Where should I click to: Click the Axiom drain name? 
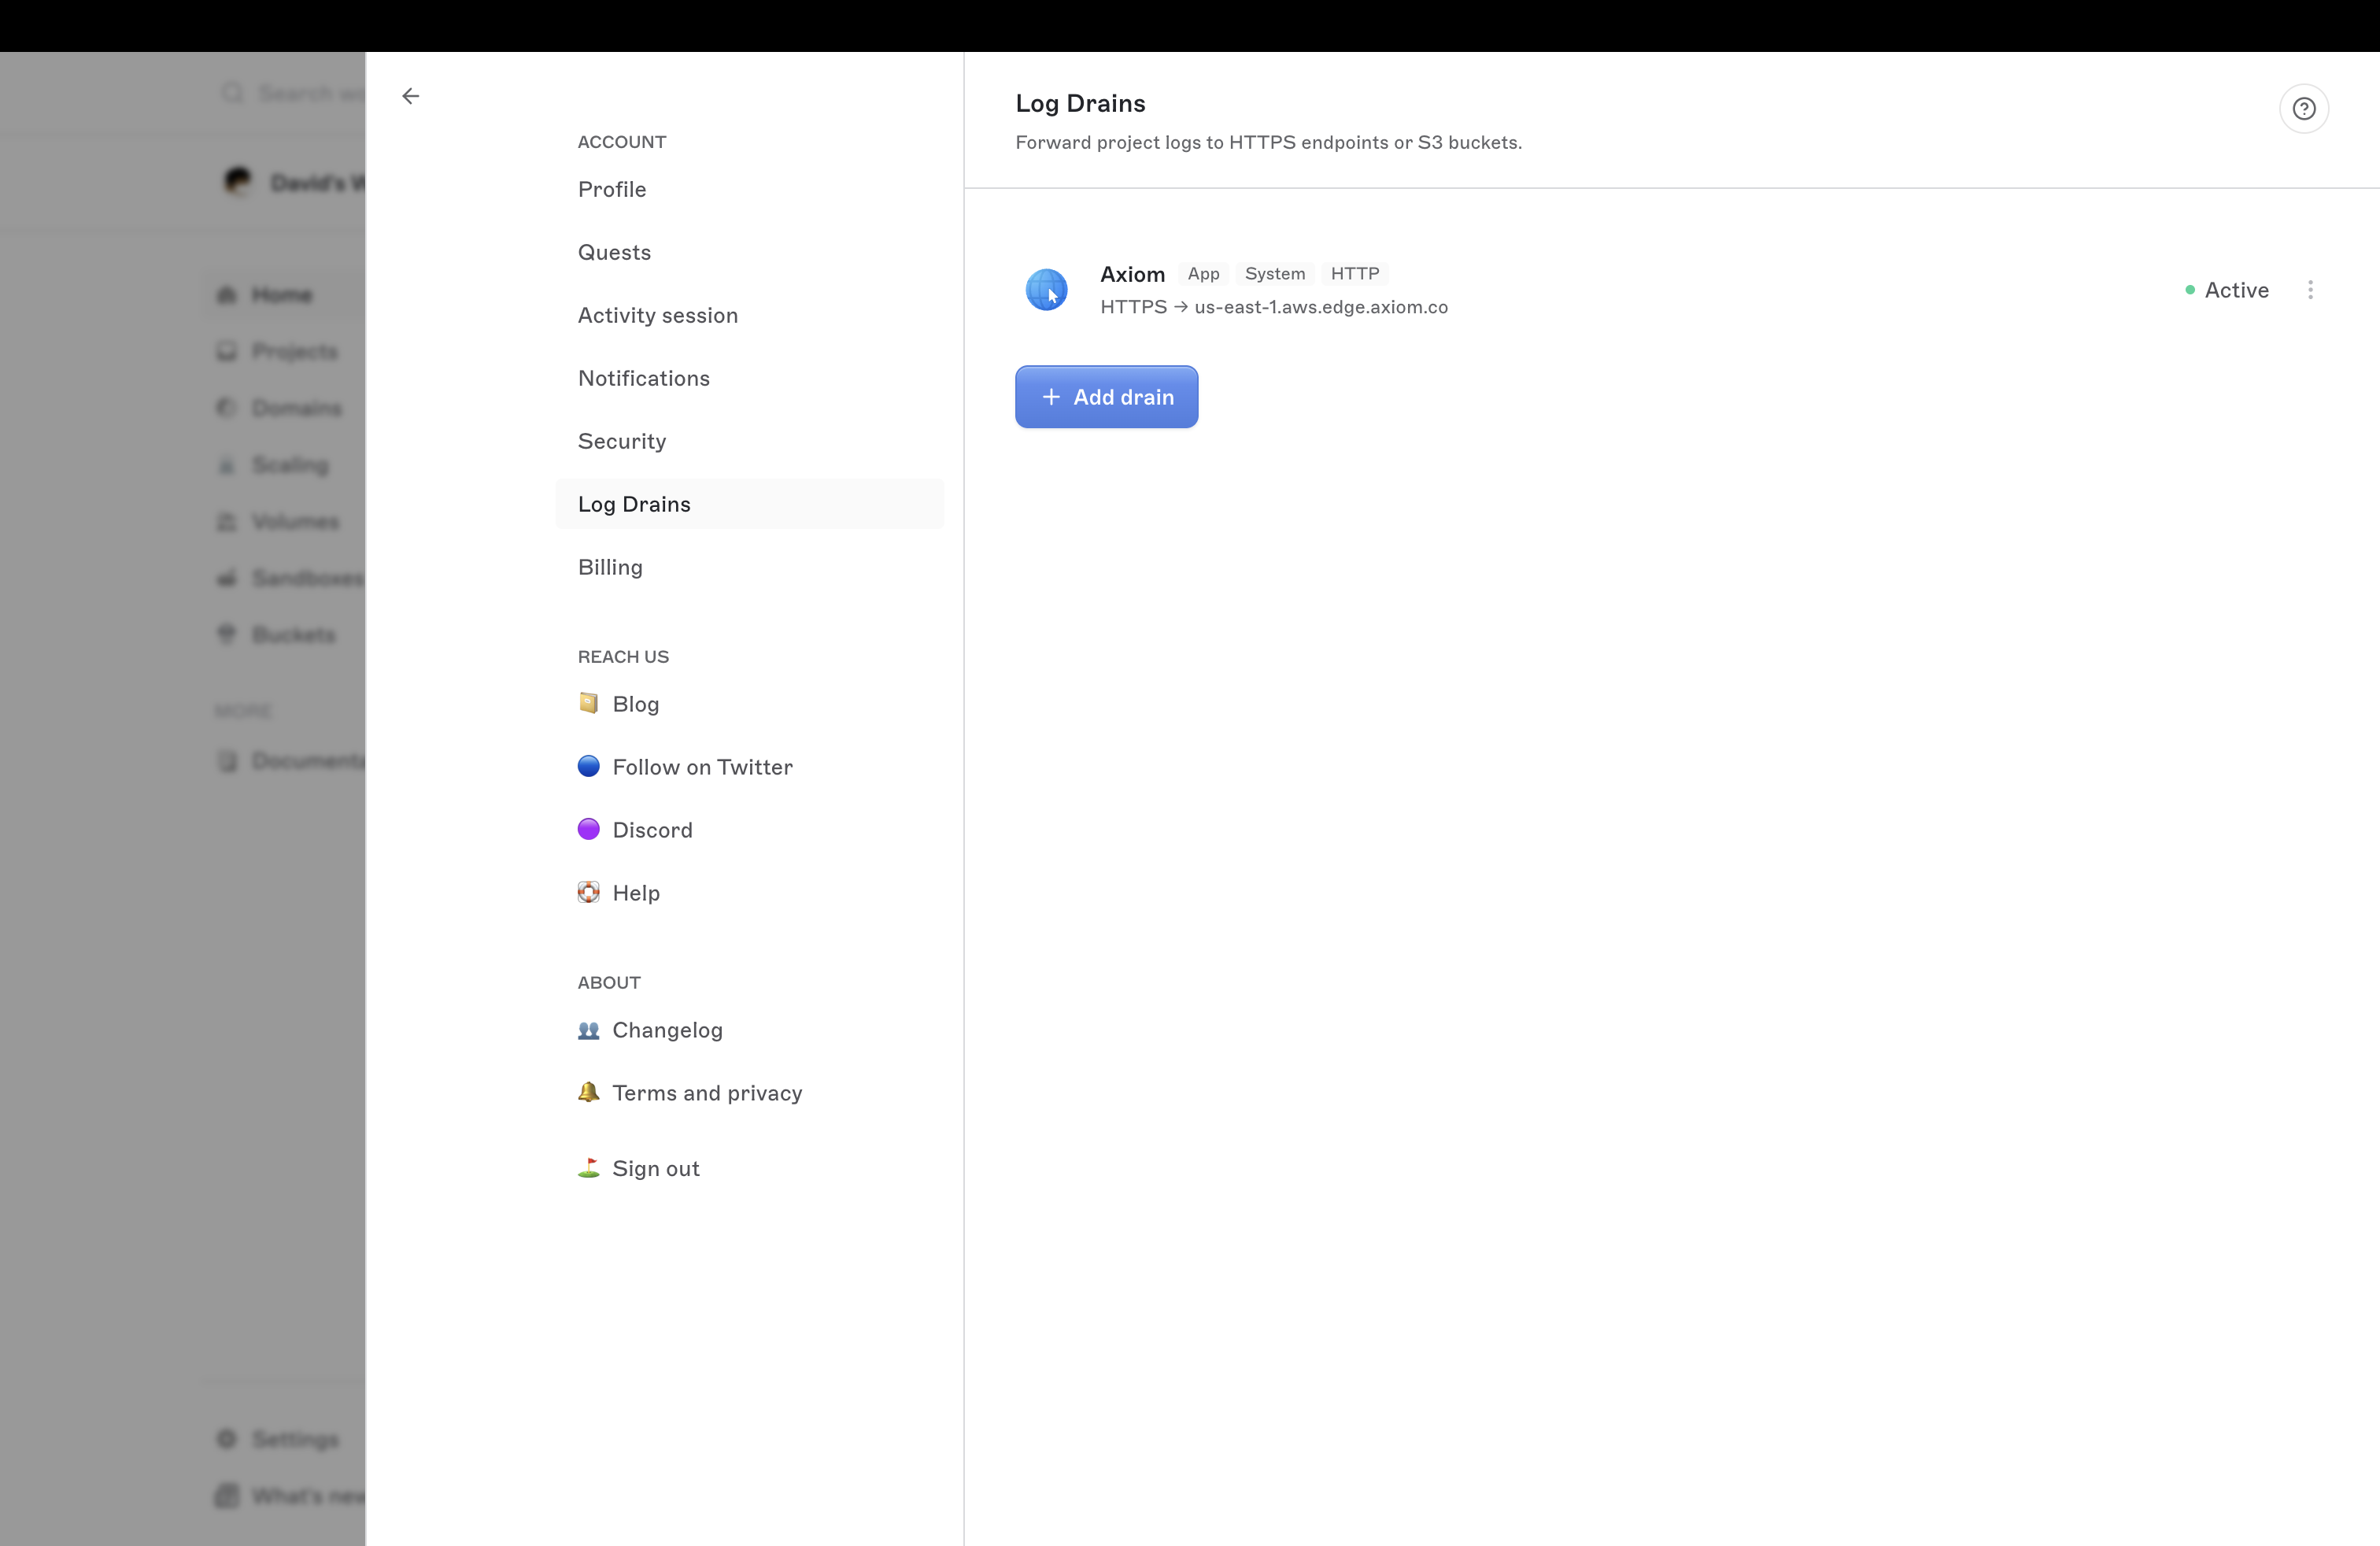click(x=1132, y=274)
